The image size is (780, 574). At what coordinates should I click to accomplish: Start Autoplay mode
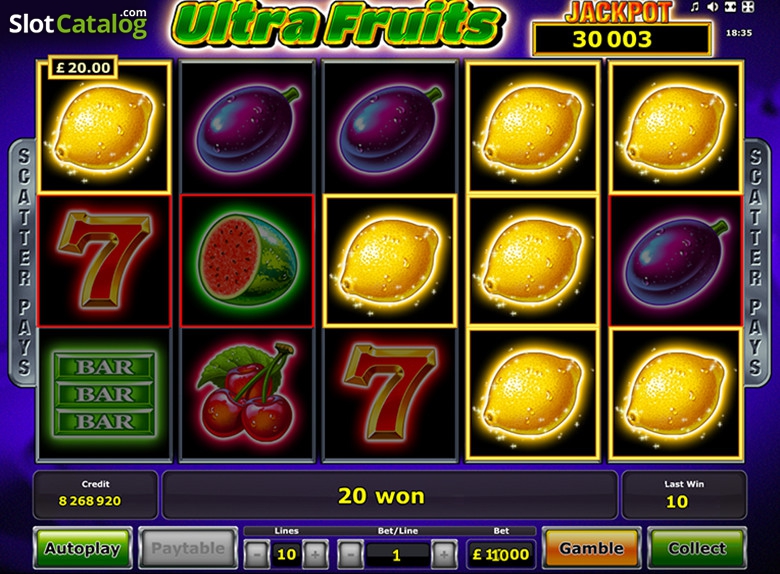click(83, 548)
